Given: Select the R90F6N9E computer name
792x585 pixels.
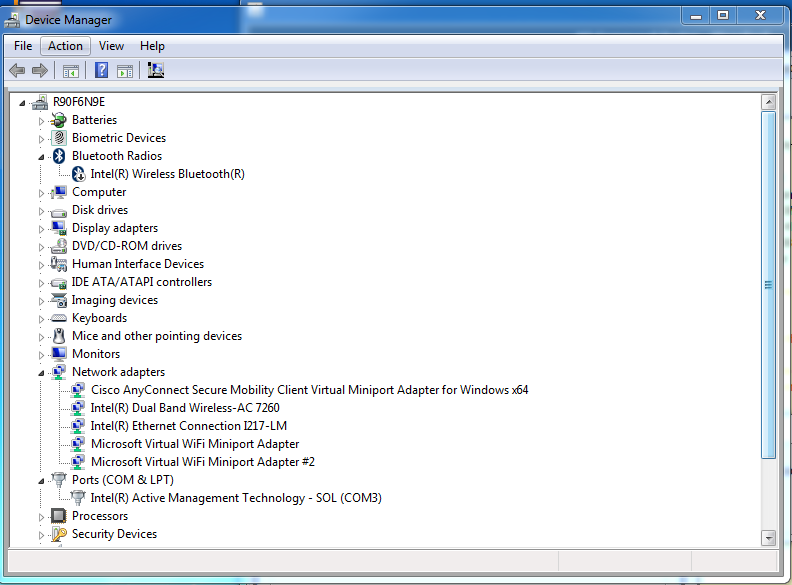Looking at the screenshot, I should (x=79, y=102).
